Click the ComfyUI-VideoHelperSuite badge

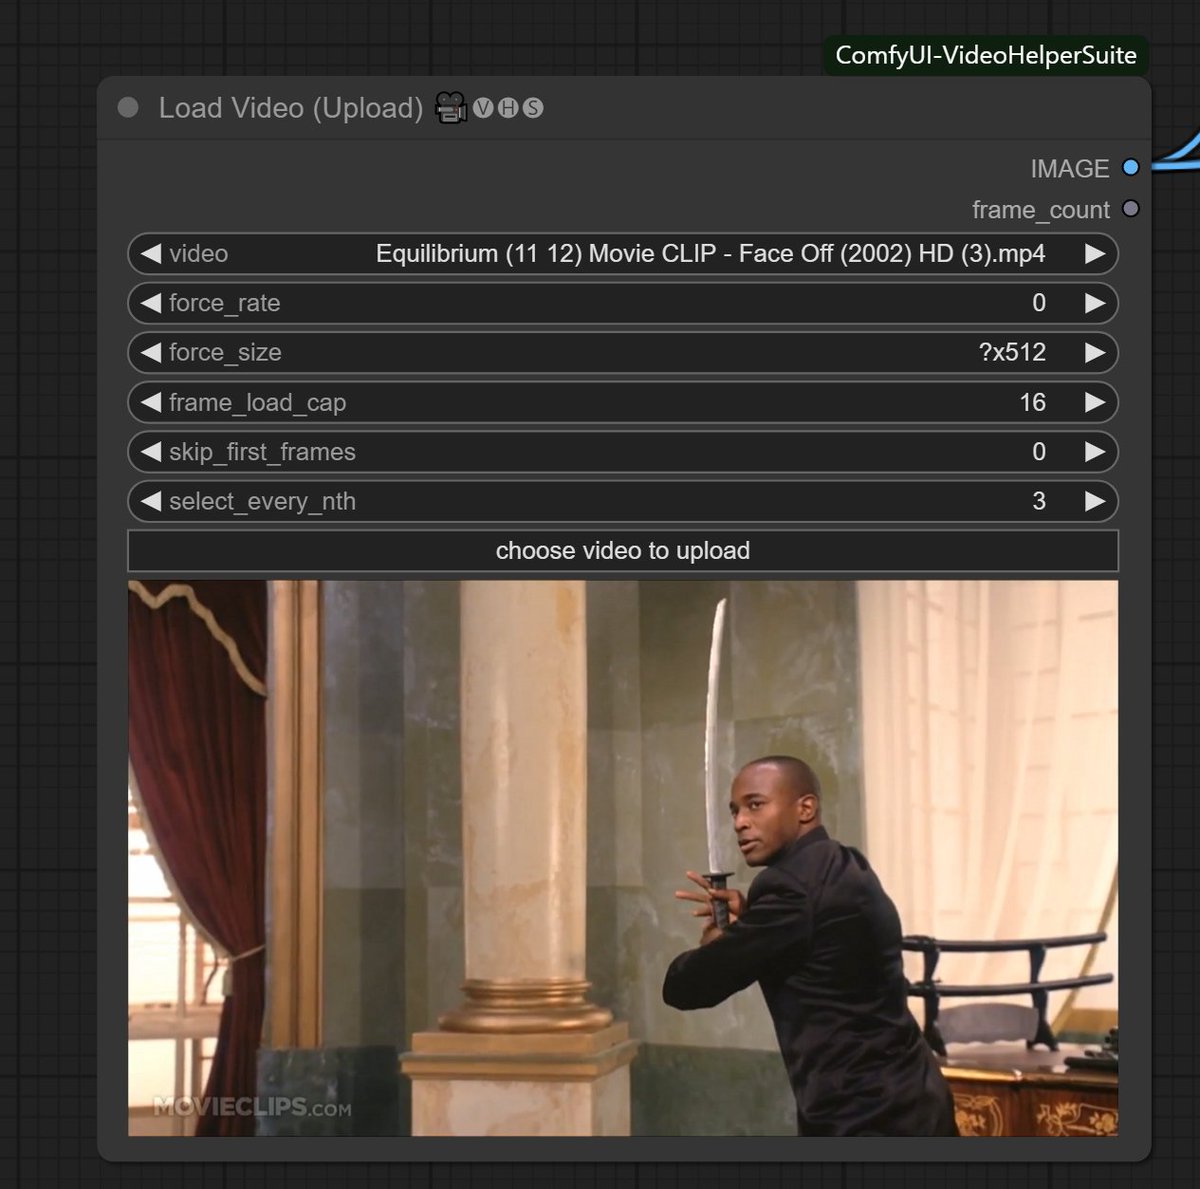(985, 55)
